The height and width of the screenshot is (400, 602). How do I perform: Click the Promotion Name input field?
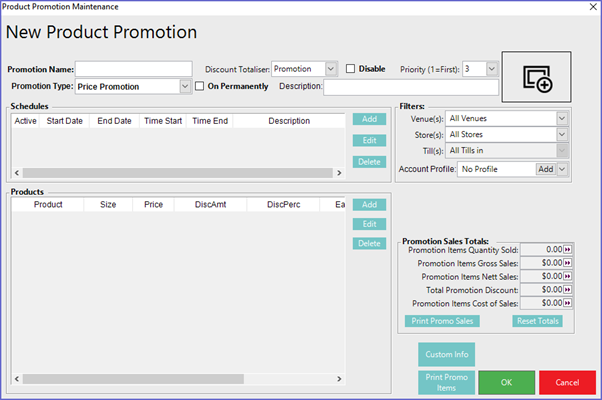coord(133,69)
